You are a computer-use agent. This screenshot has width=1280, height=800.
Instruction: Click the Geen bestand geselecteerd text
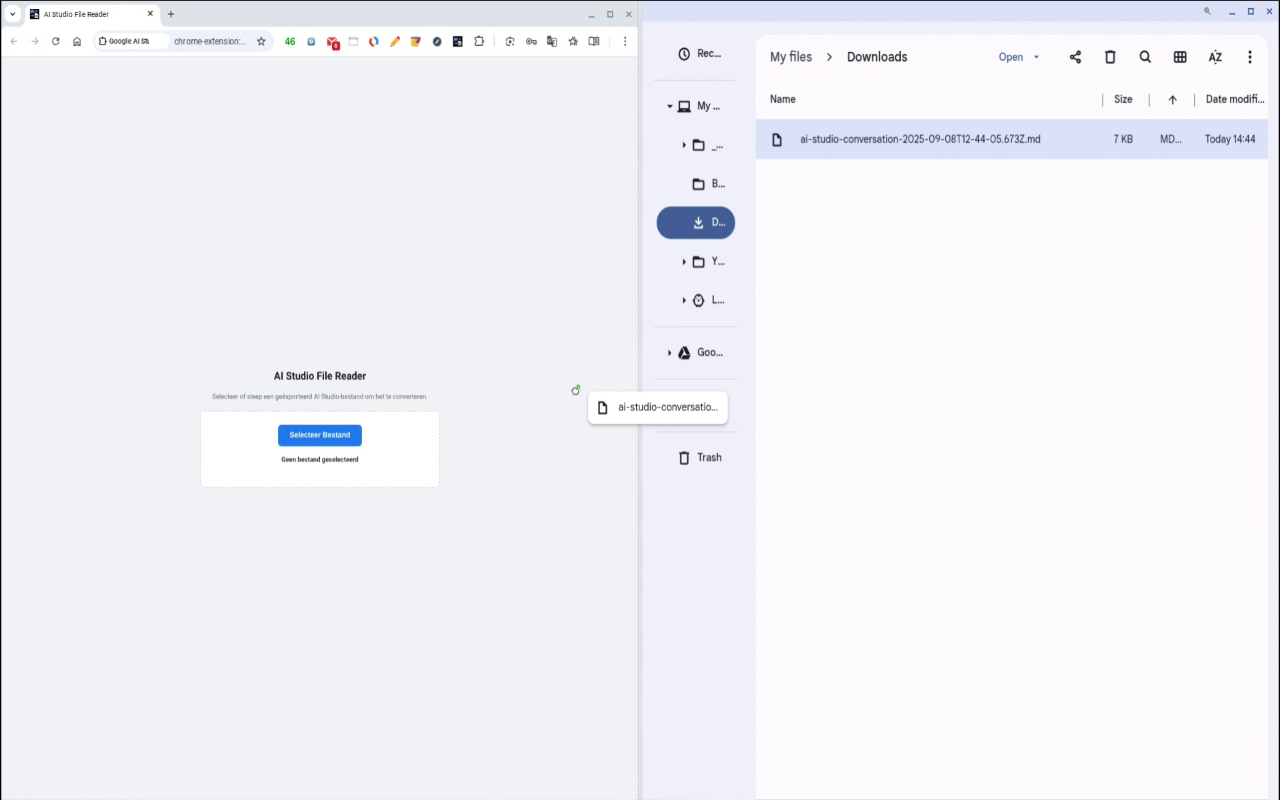pos(320,460)
